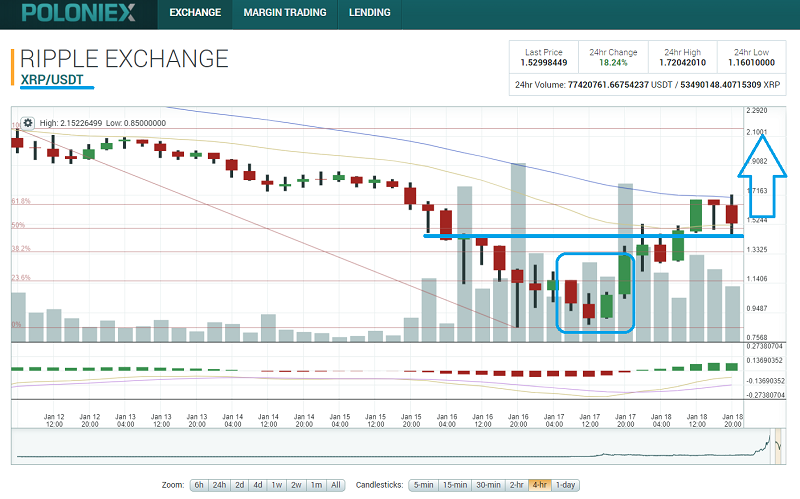Click the 38.2% Fibonacci level label
This screenshot has width=800, height=499.
pos(21,248)
